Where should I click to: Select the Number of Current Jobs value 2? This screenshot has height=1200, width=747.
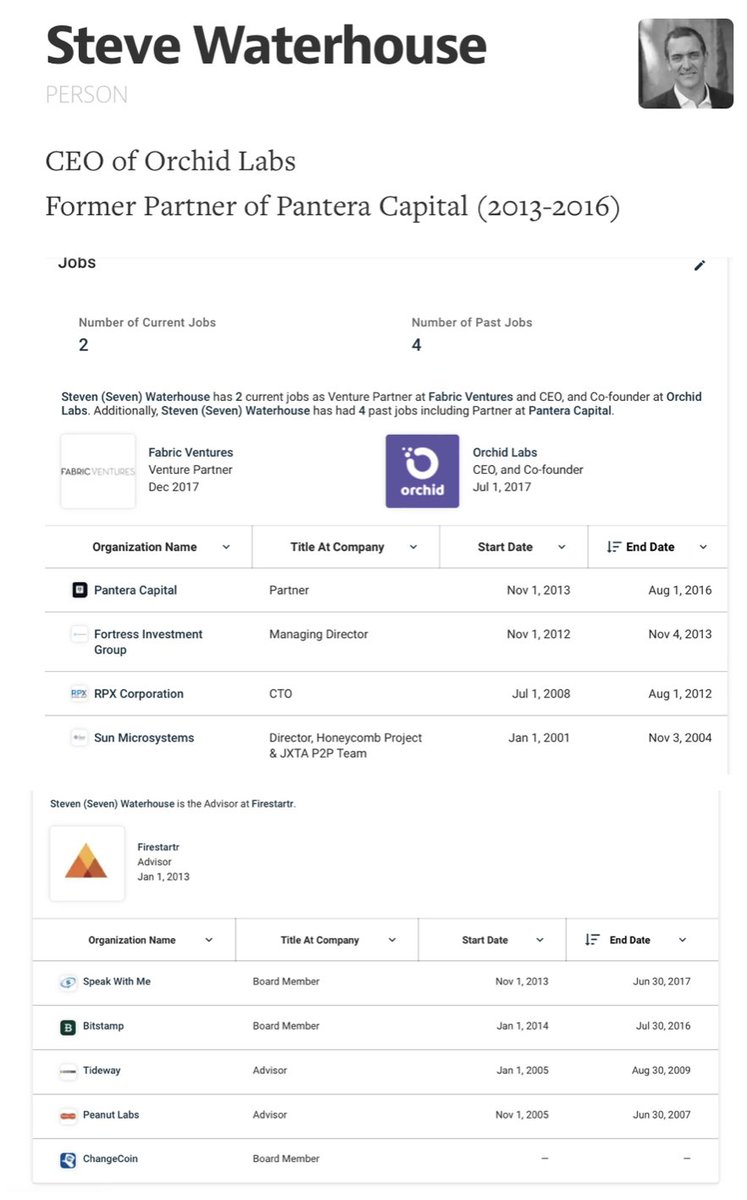point(83,345)
